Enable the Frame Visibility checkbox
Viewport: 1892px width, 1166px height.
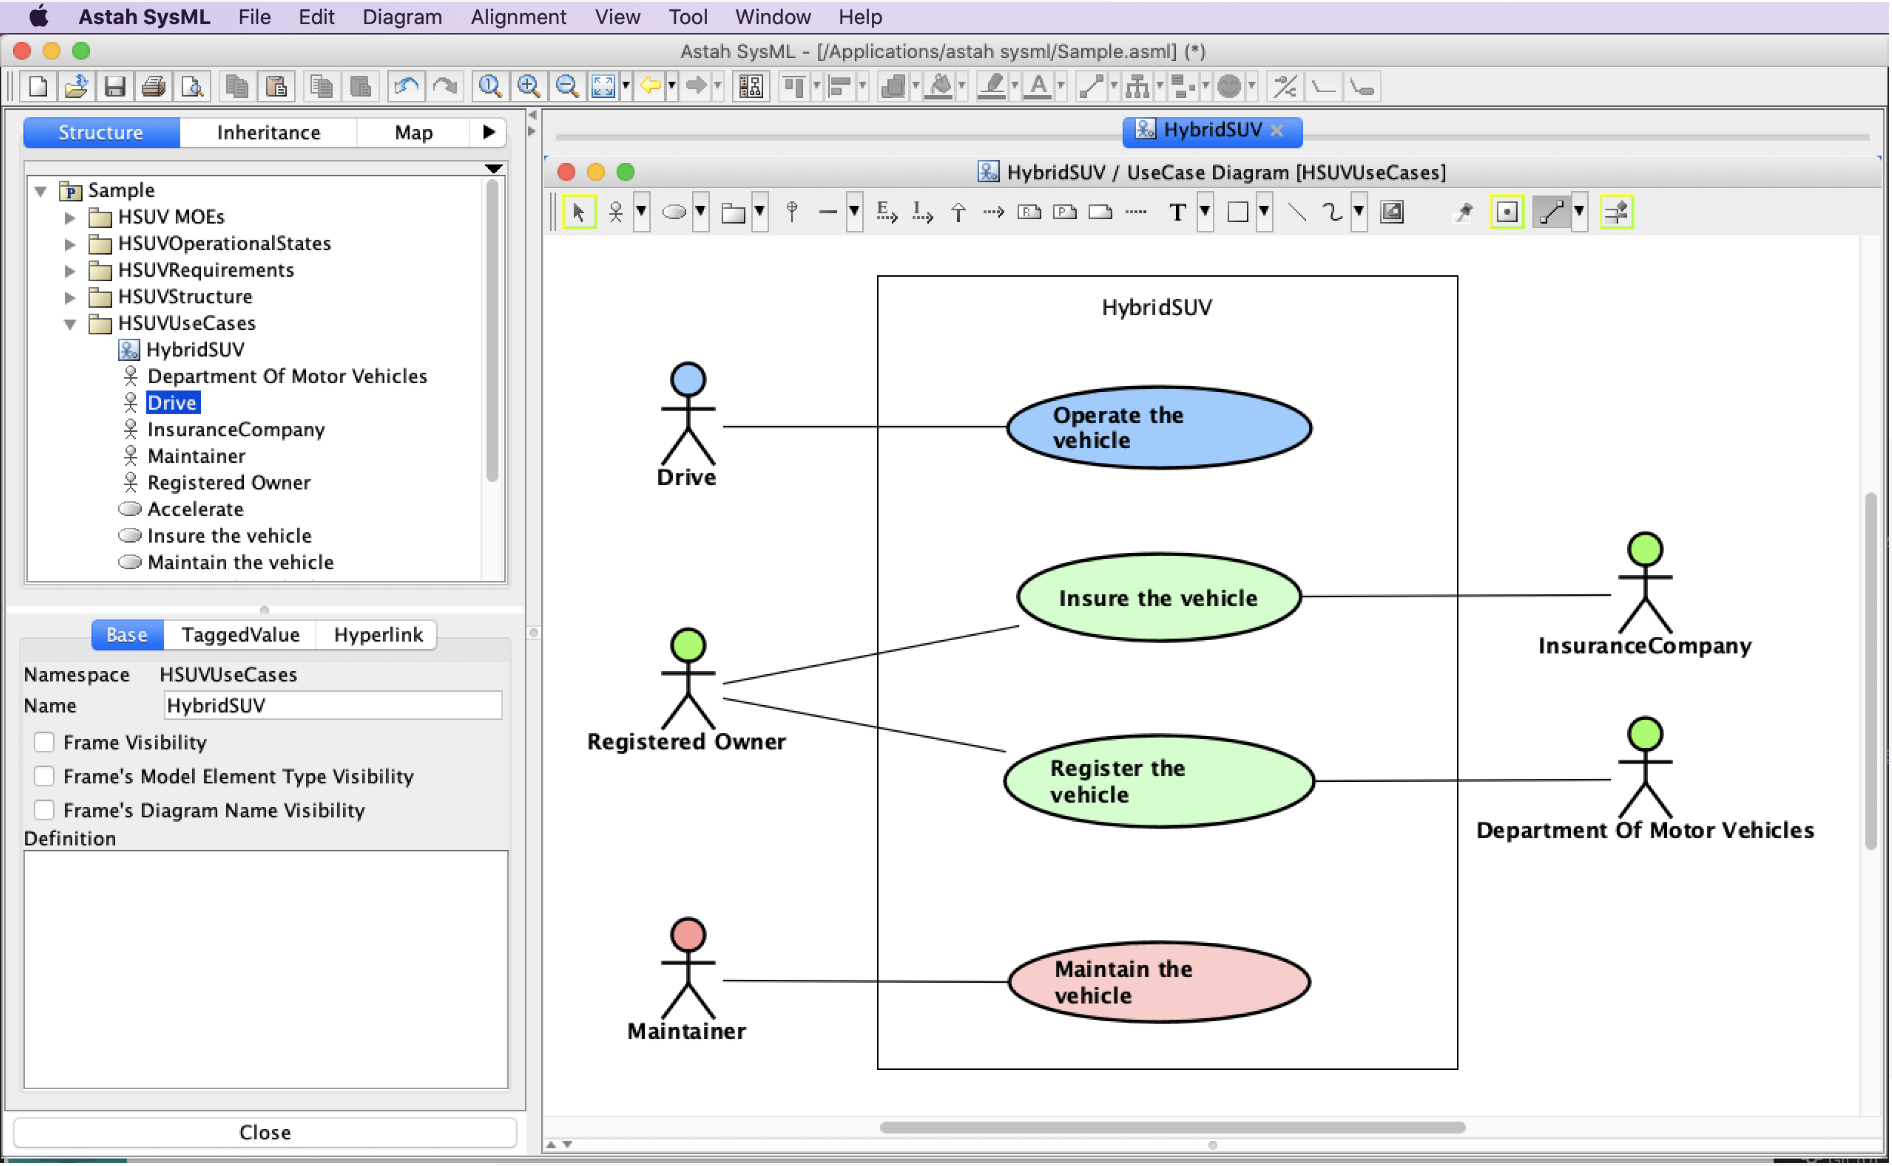coord(44,742)
